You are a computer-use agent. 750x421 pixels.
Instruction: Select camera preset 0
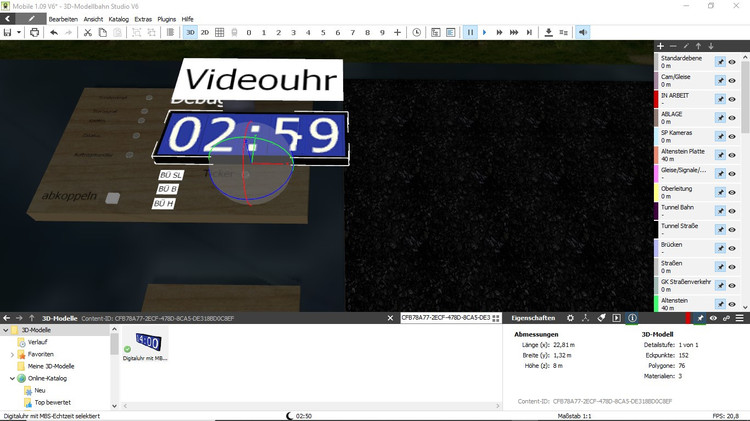[249, 33]
